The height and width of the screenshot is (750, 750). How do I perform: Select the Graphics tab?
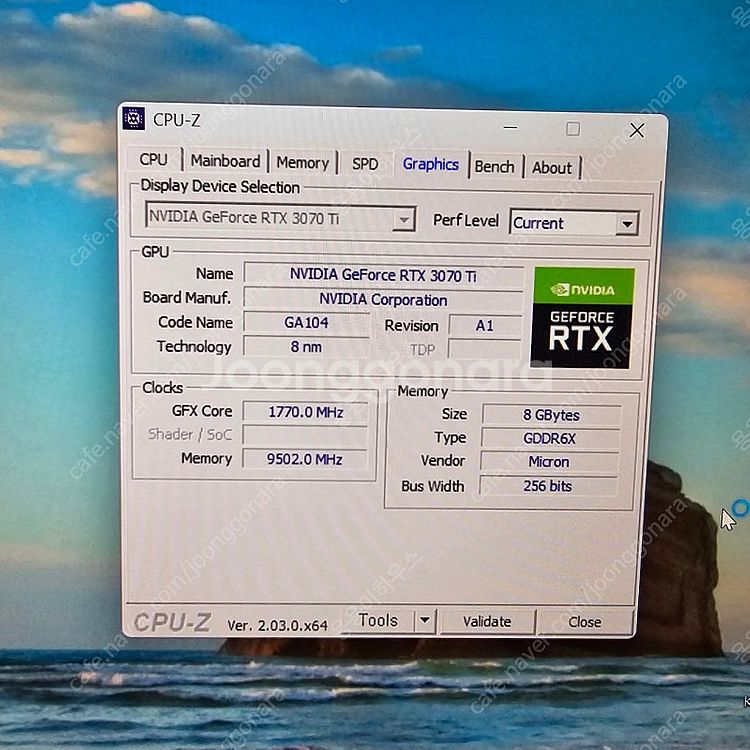point(430,165)
